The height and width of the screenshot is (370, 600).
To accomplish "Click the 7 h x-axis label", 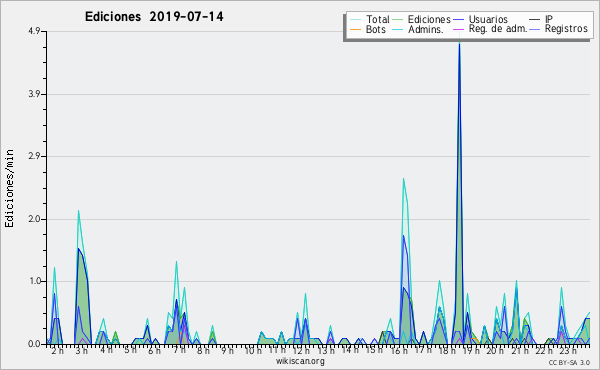I will (179, 350).
